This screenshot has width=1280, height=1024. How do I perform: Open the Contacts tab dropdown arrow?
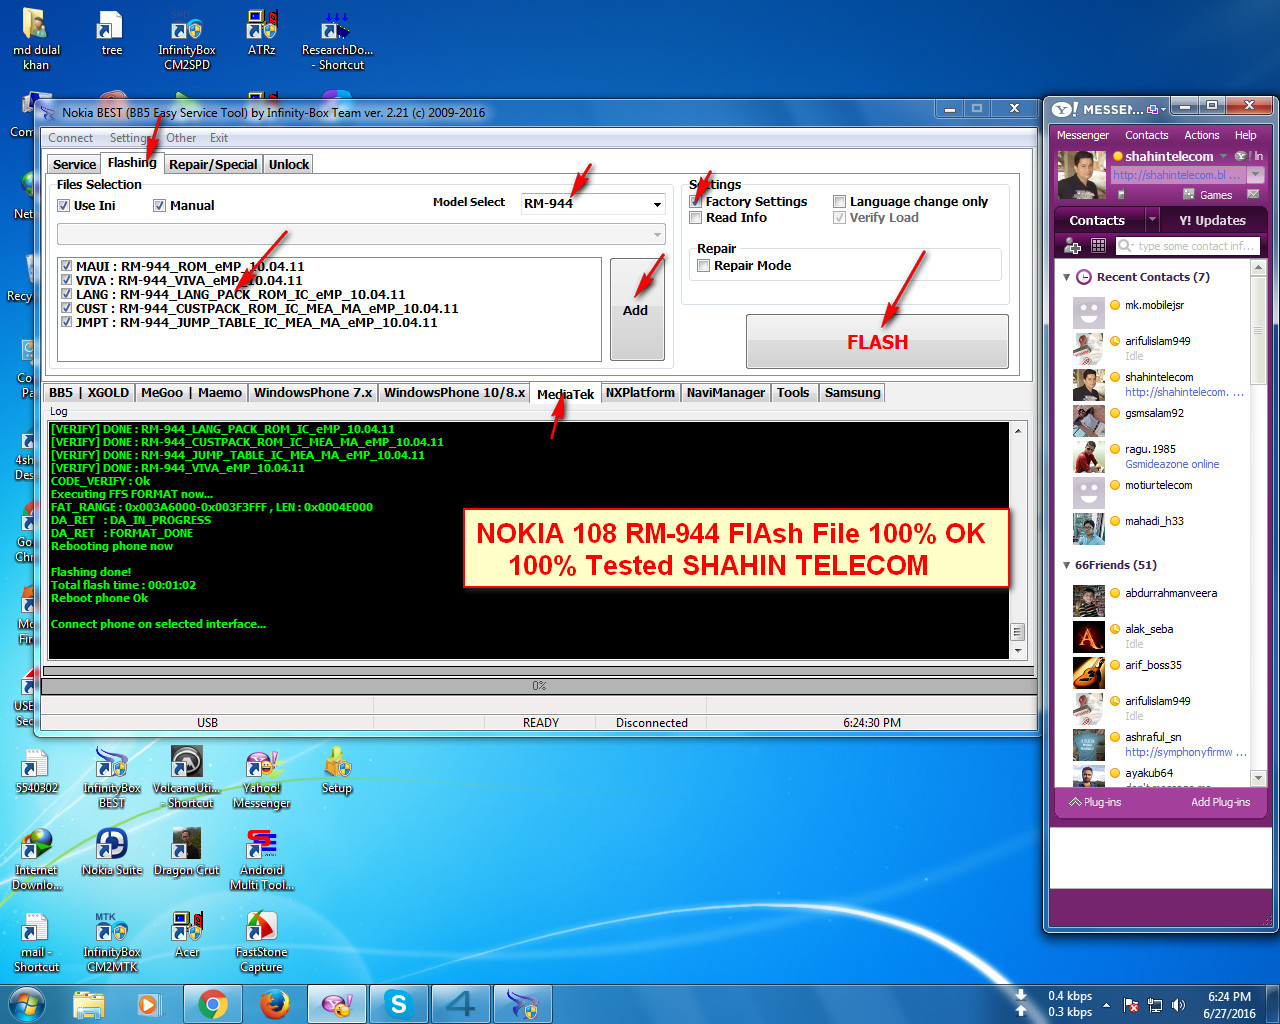pos(1152,220)
